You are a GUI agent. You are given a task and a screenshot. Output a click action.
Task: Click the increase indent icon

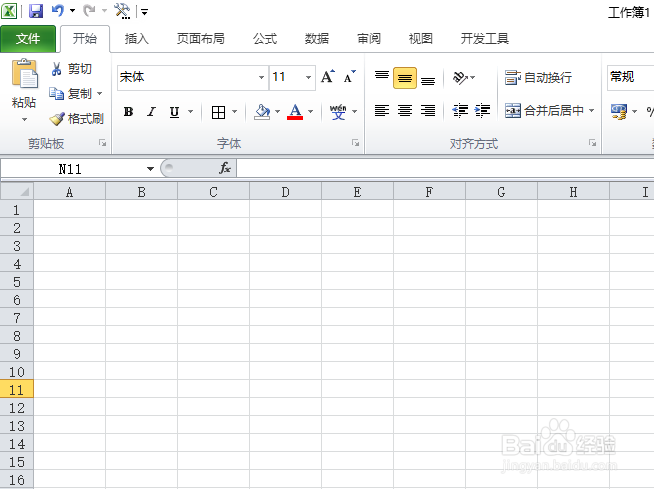(x=483, y=111)
